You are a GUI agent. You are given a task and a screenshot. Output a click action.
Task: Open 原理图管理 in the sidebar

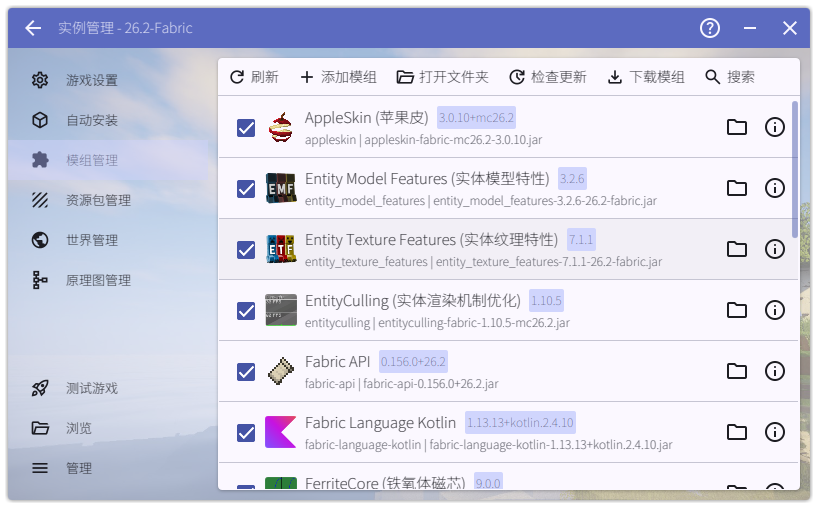coord(108,281)
